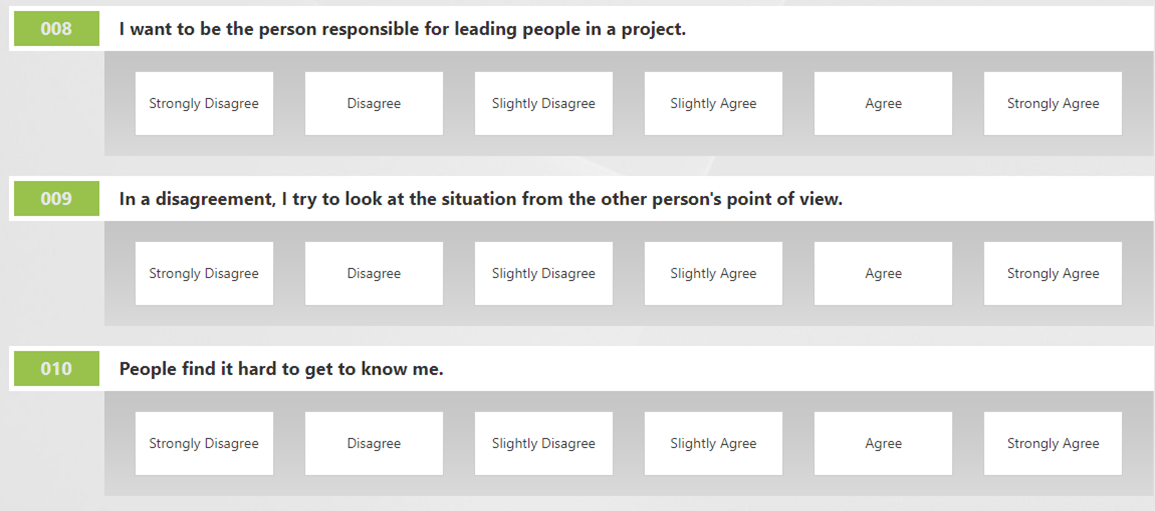Choose Agree for other person's viewpoint question
The image size is (1155, 511).
click(x=883, y=273)
